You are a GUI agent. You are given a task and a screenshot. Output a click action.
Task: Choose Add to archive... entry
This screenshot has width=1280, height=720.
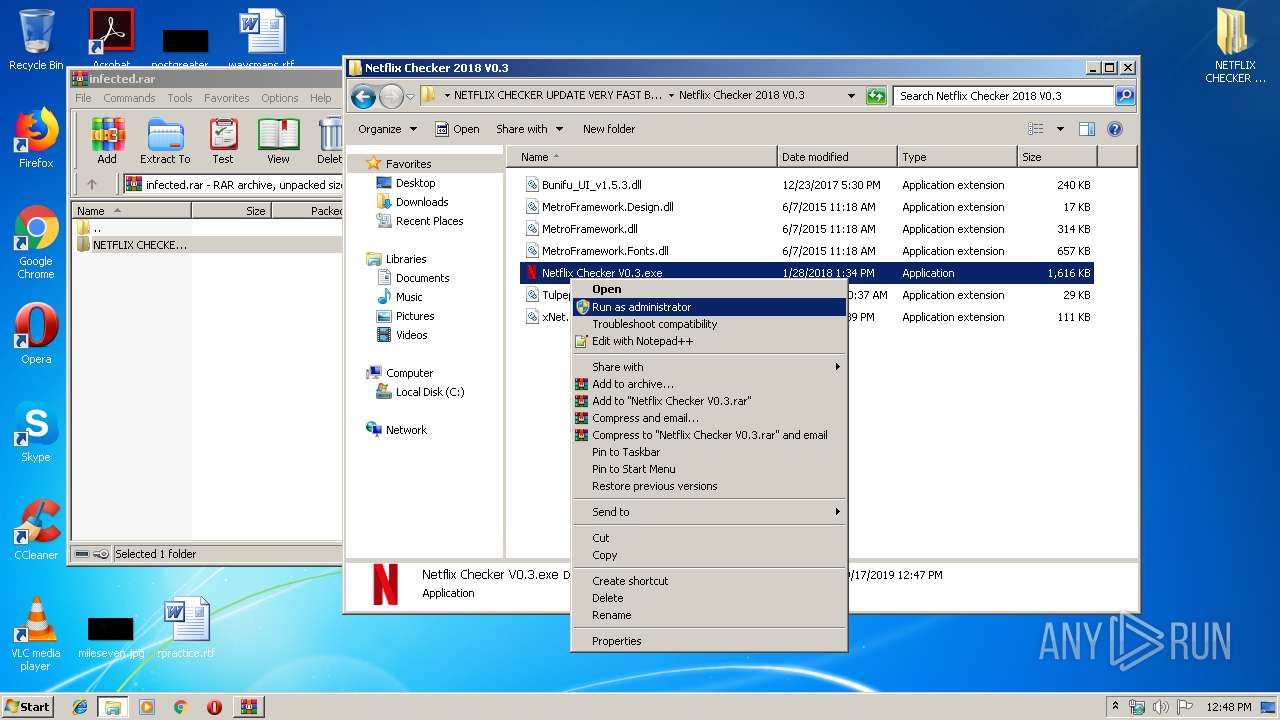709,384
